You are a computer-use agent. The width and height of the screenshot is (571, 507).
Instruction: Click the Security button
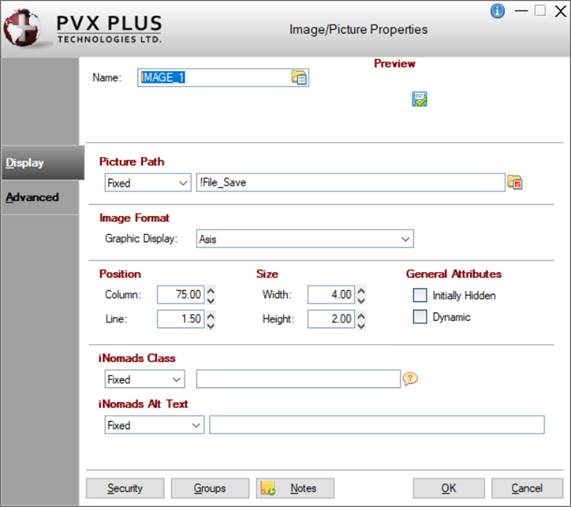(x=125, y=488)
